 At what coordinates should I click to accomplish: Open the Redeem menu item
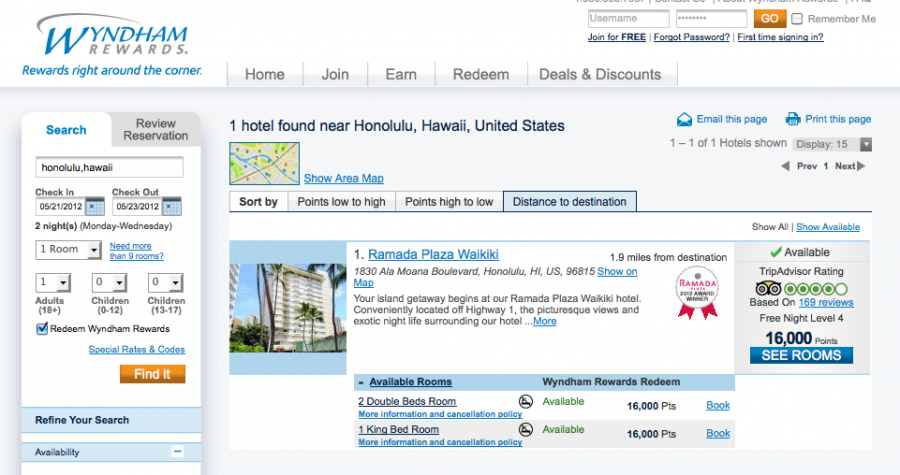(x=481, y=75)
